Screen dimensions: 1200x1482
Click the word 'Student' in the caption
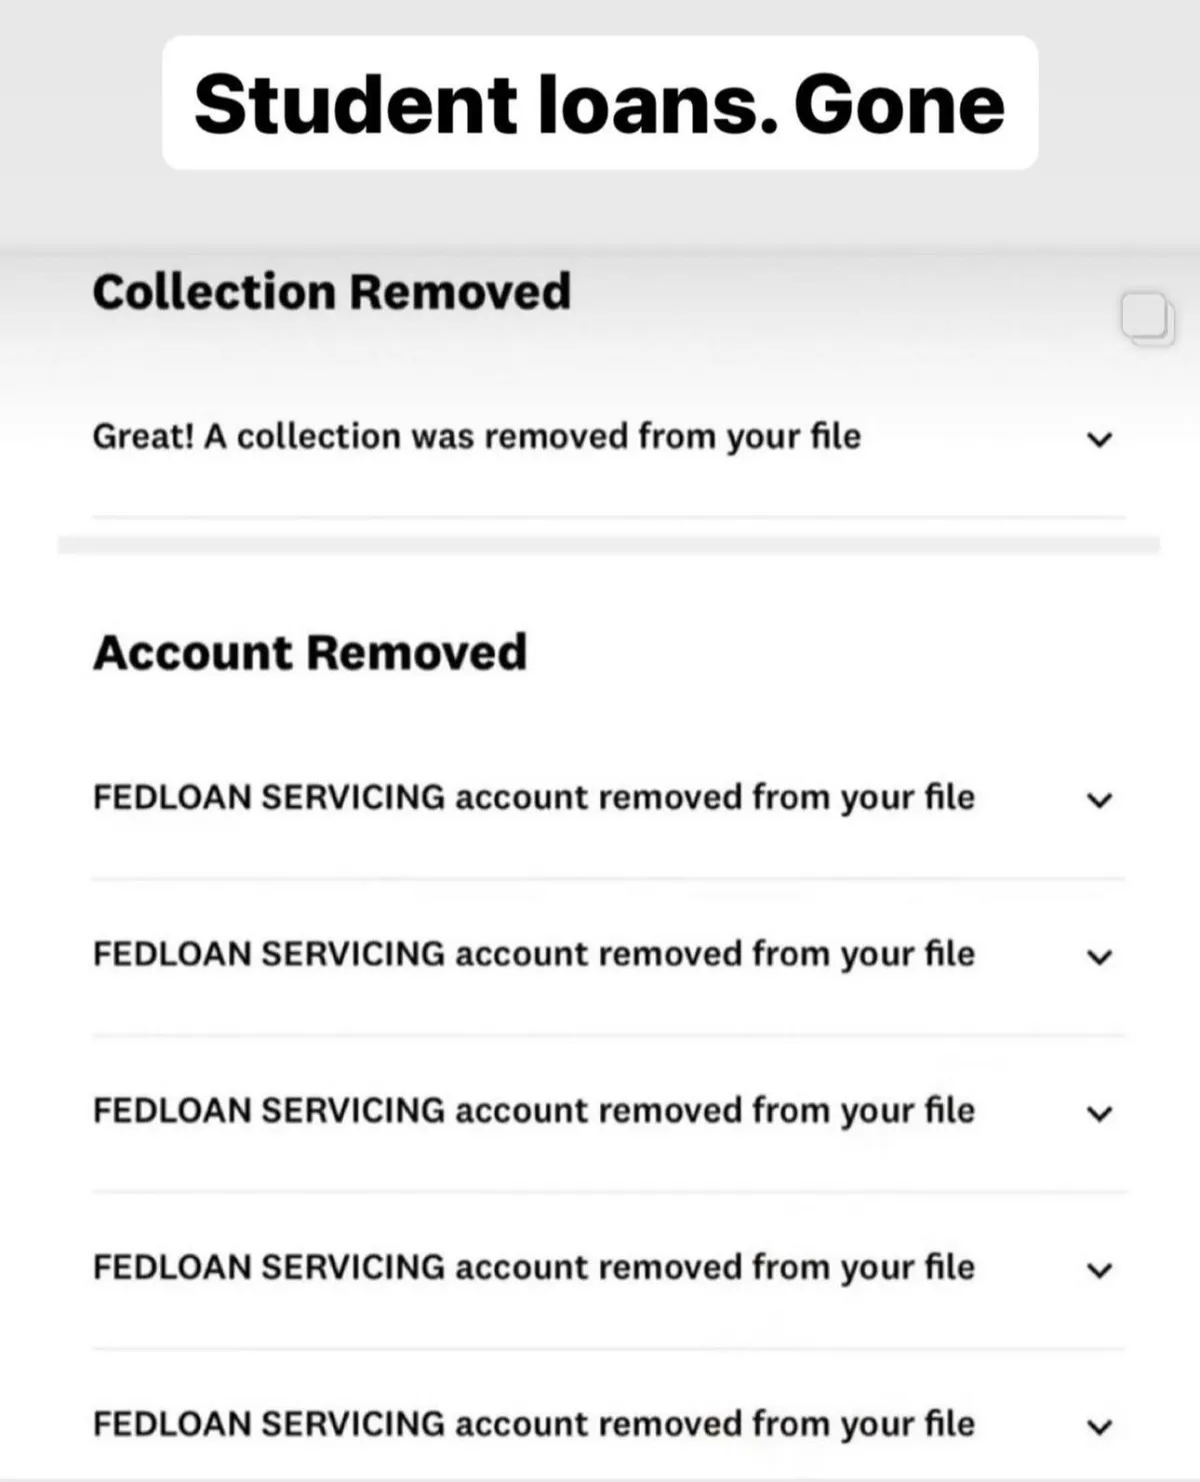pyautogui.click(x=357, y=104)
